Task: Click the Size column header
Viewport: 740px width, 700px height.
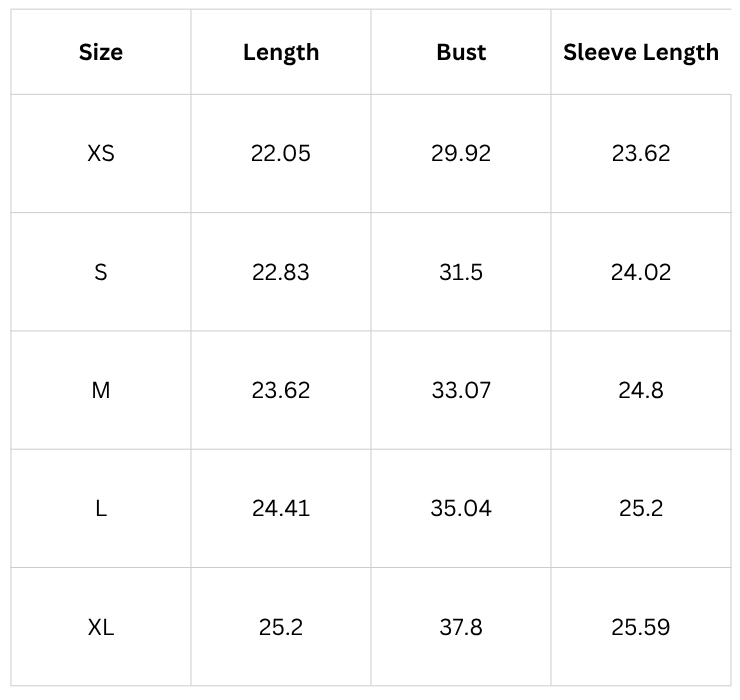Action: point(101,52)
